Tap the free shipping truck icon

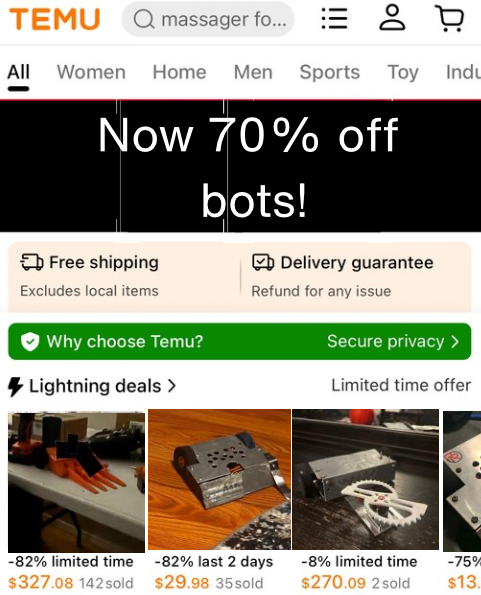pyautogui.click(x=31, y=262)
